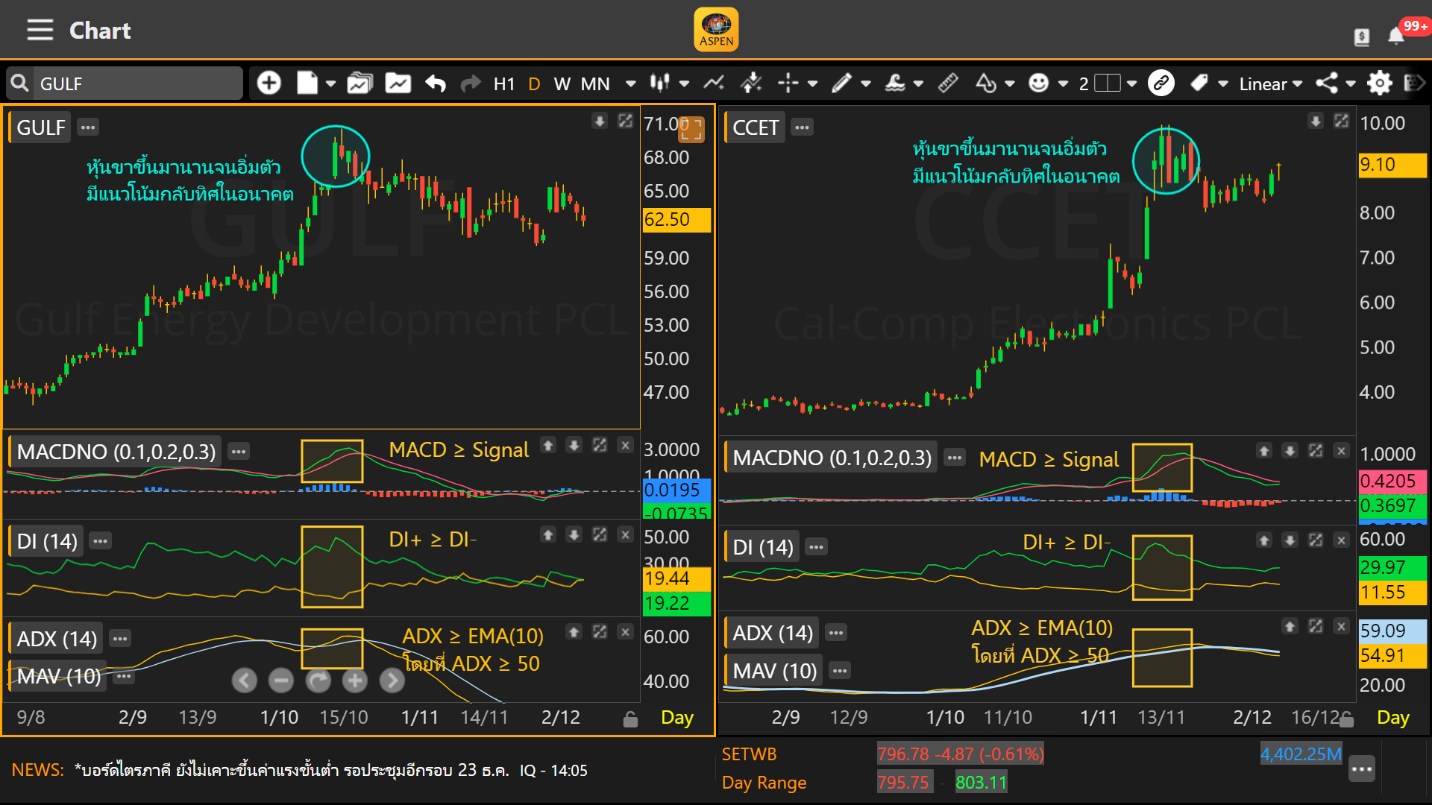The image size is (1432, 805).
Task: Open CCET chart options ellipsis
Action: coord(801,127)
